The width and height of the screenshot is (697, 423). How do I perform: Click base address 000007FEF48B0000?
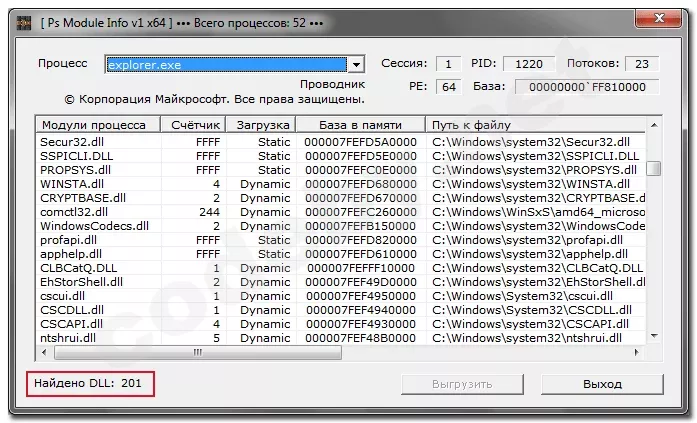click(361, 338)
